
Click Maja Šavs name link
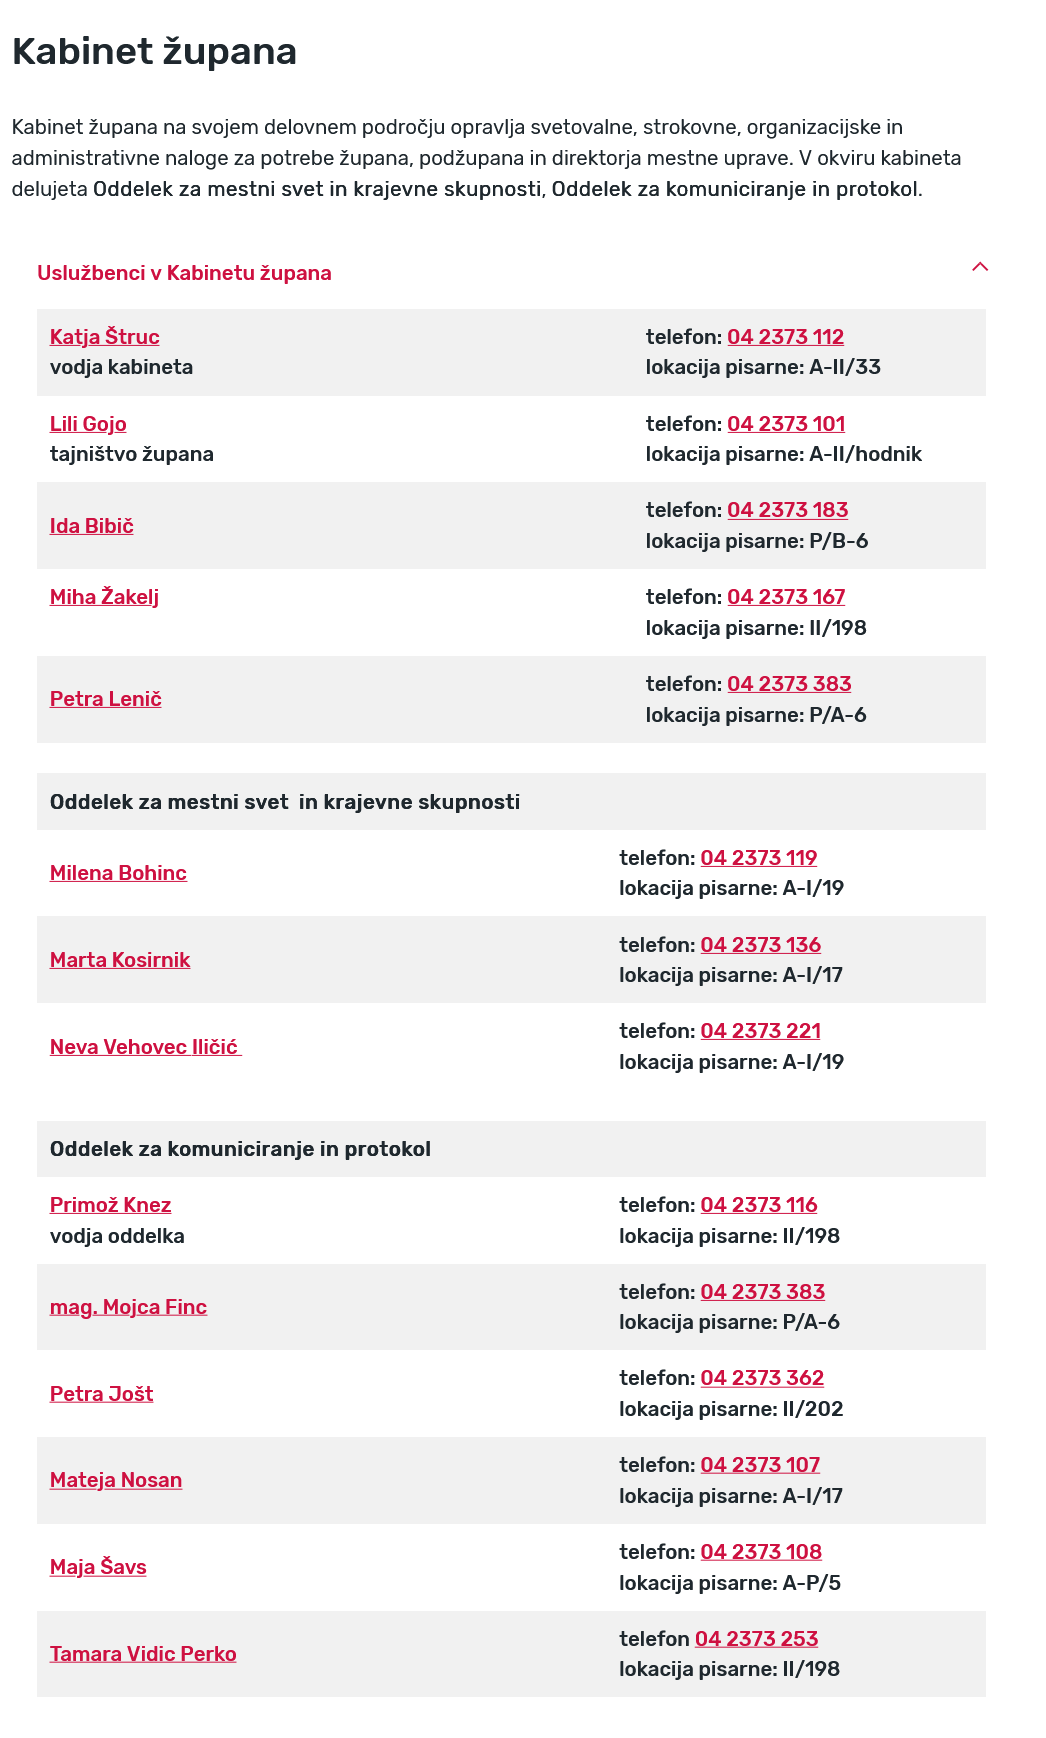pos(98,1567)
